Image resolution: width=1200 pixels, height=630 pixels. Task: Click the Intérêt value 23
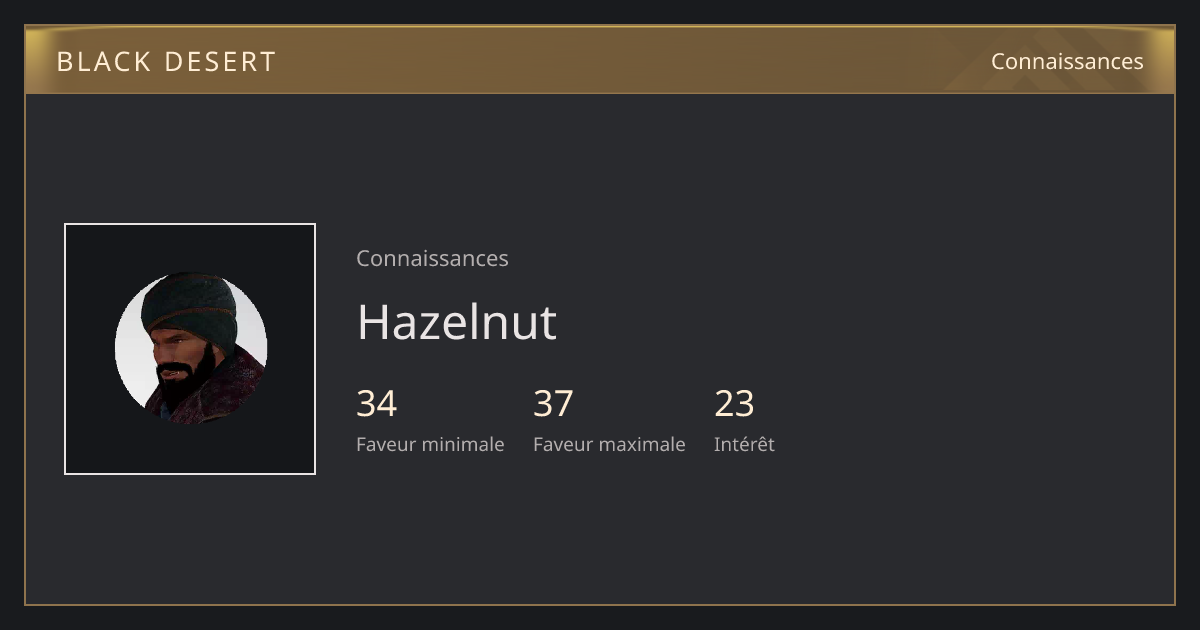734,403
